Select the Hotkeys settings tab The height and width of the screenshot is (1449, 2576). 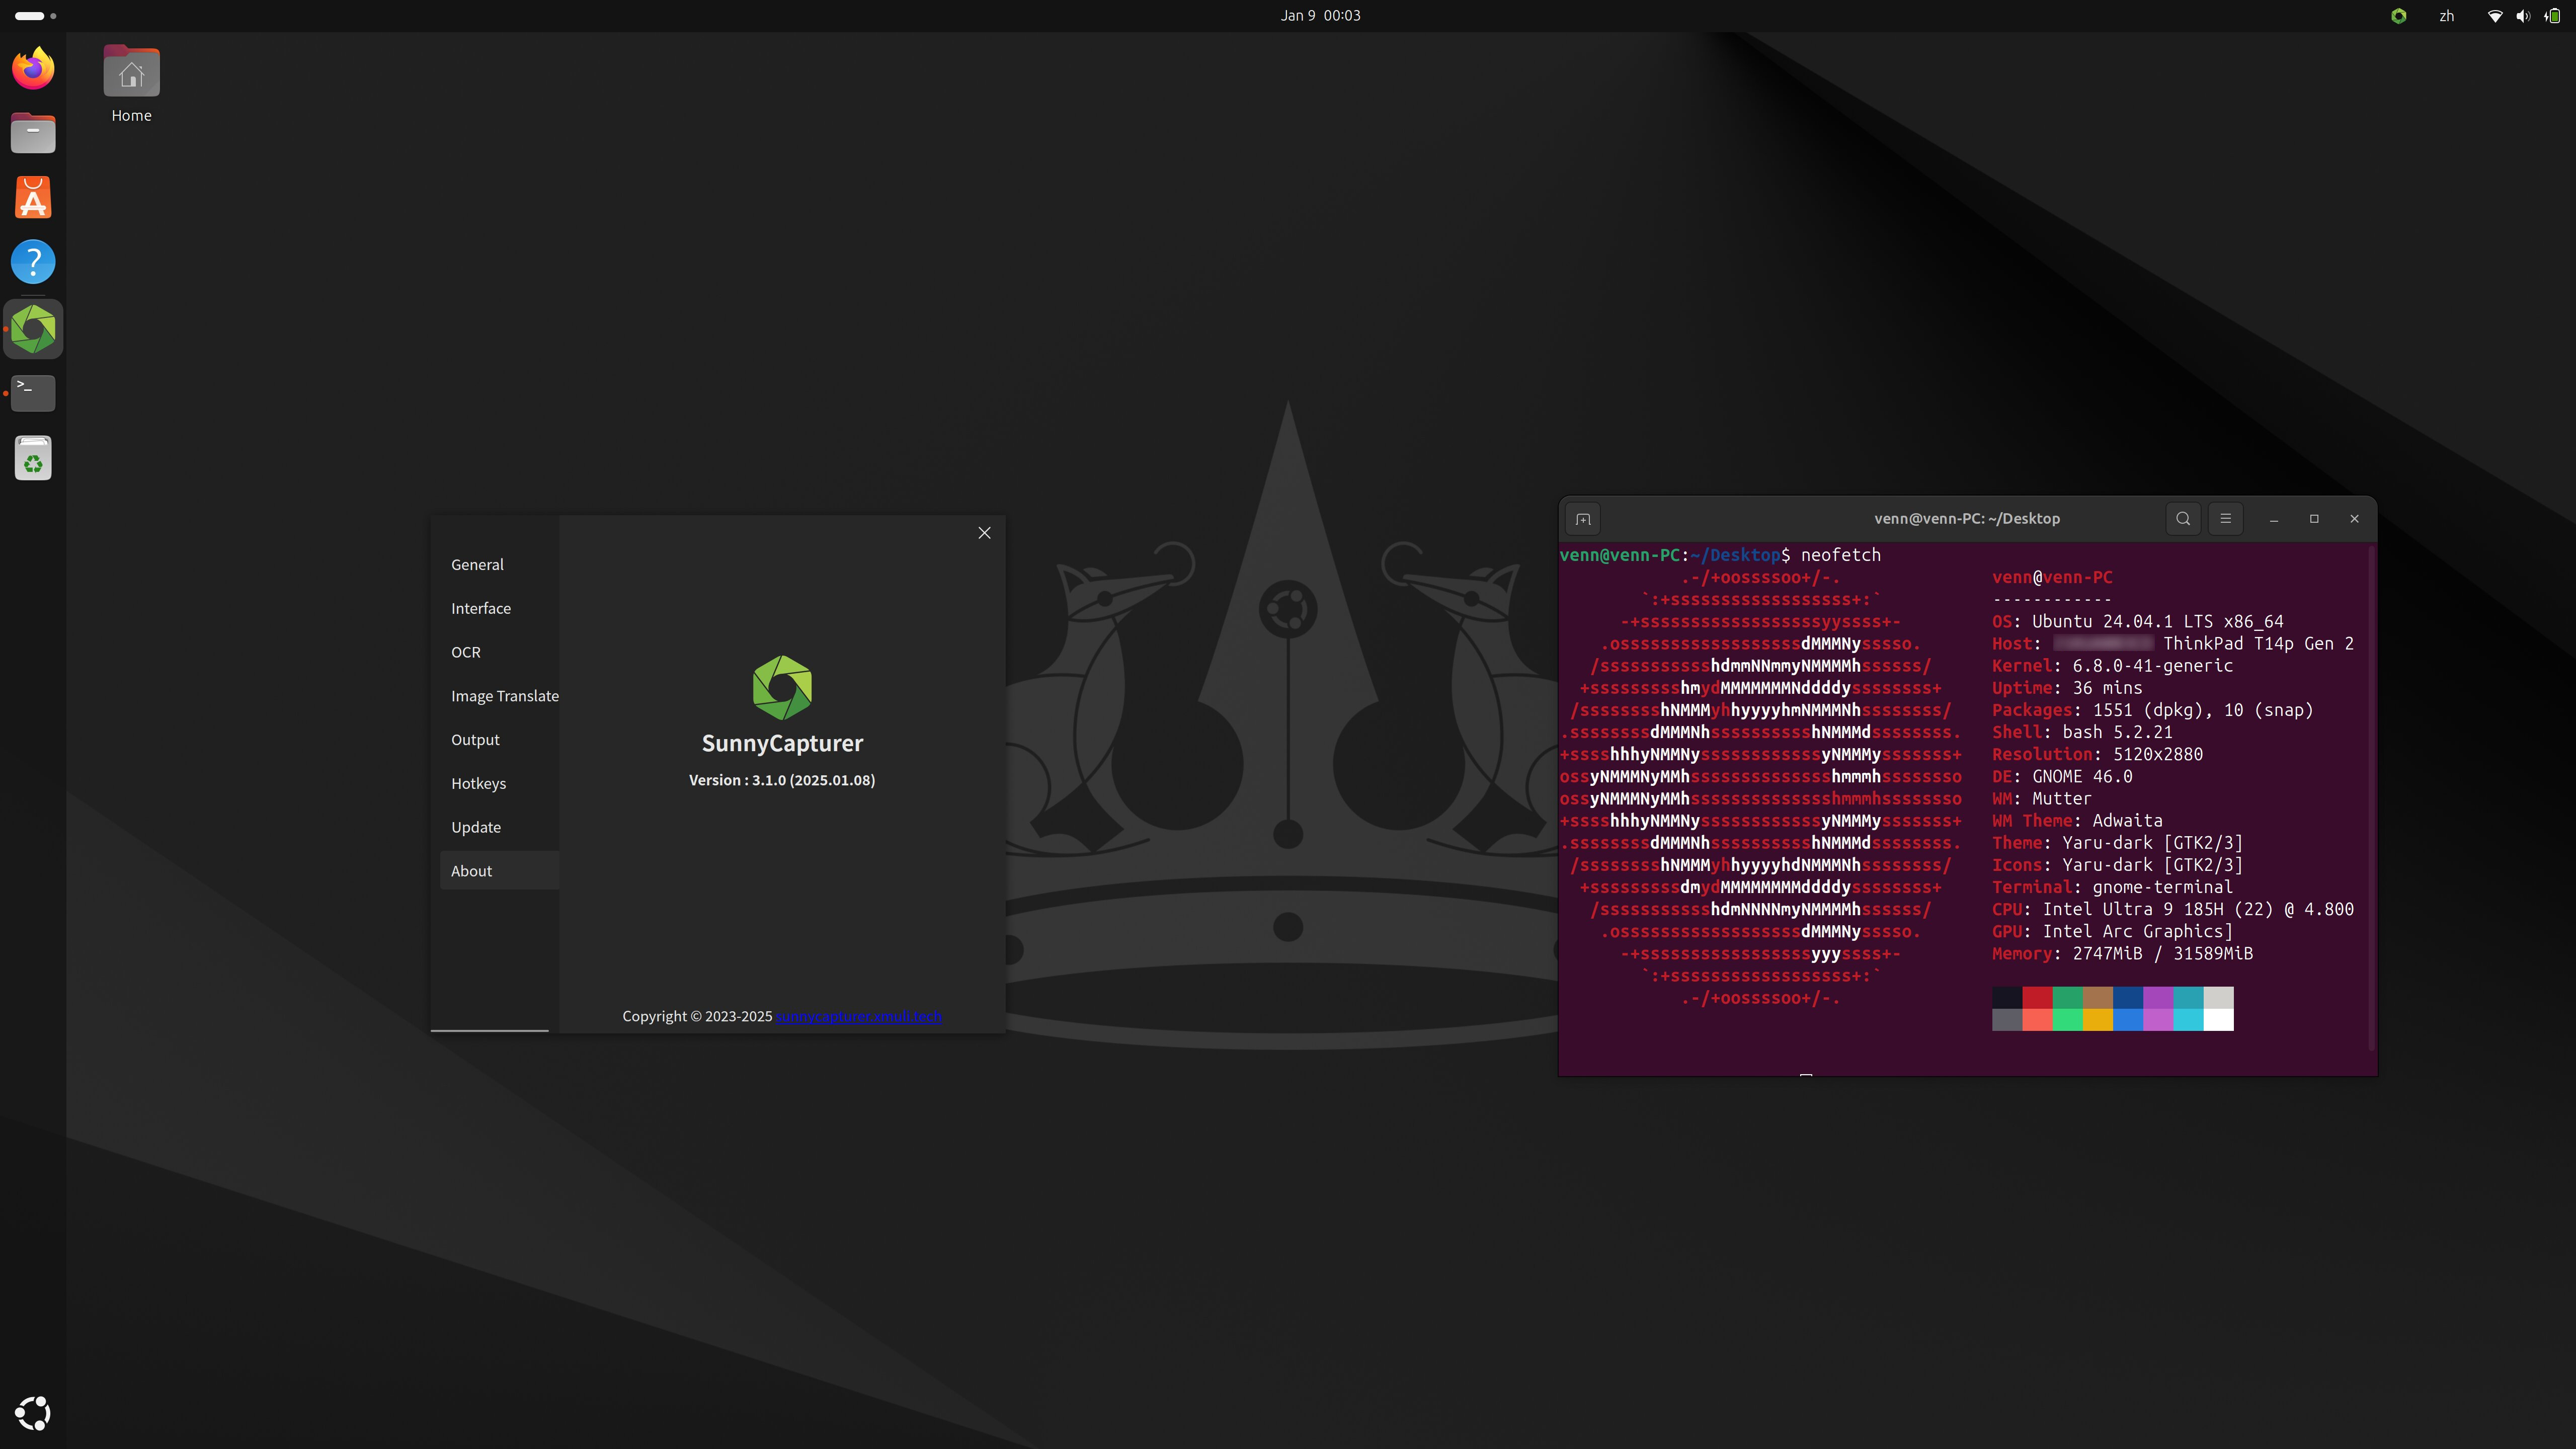[x=499, y=784]
